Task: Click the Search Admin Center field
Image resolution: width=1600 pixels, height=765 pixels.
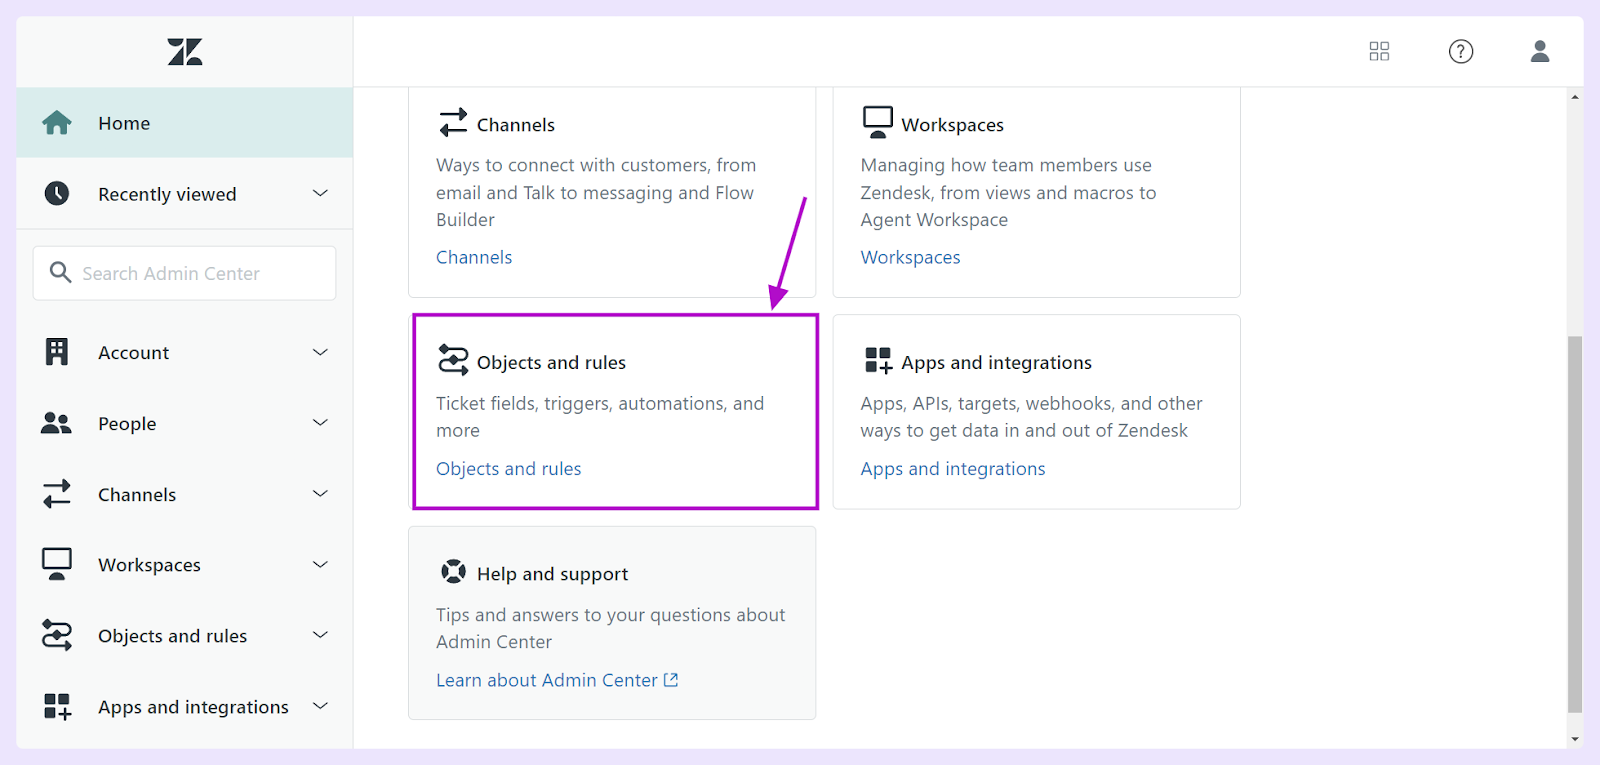Action: [x=185, y=273]
